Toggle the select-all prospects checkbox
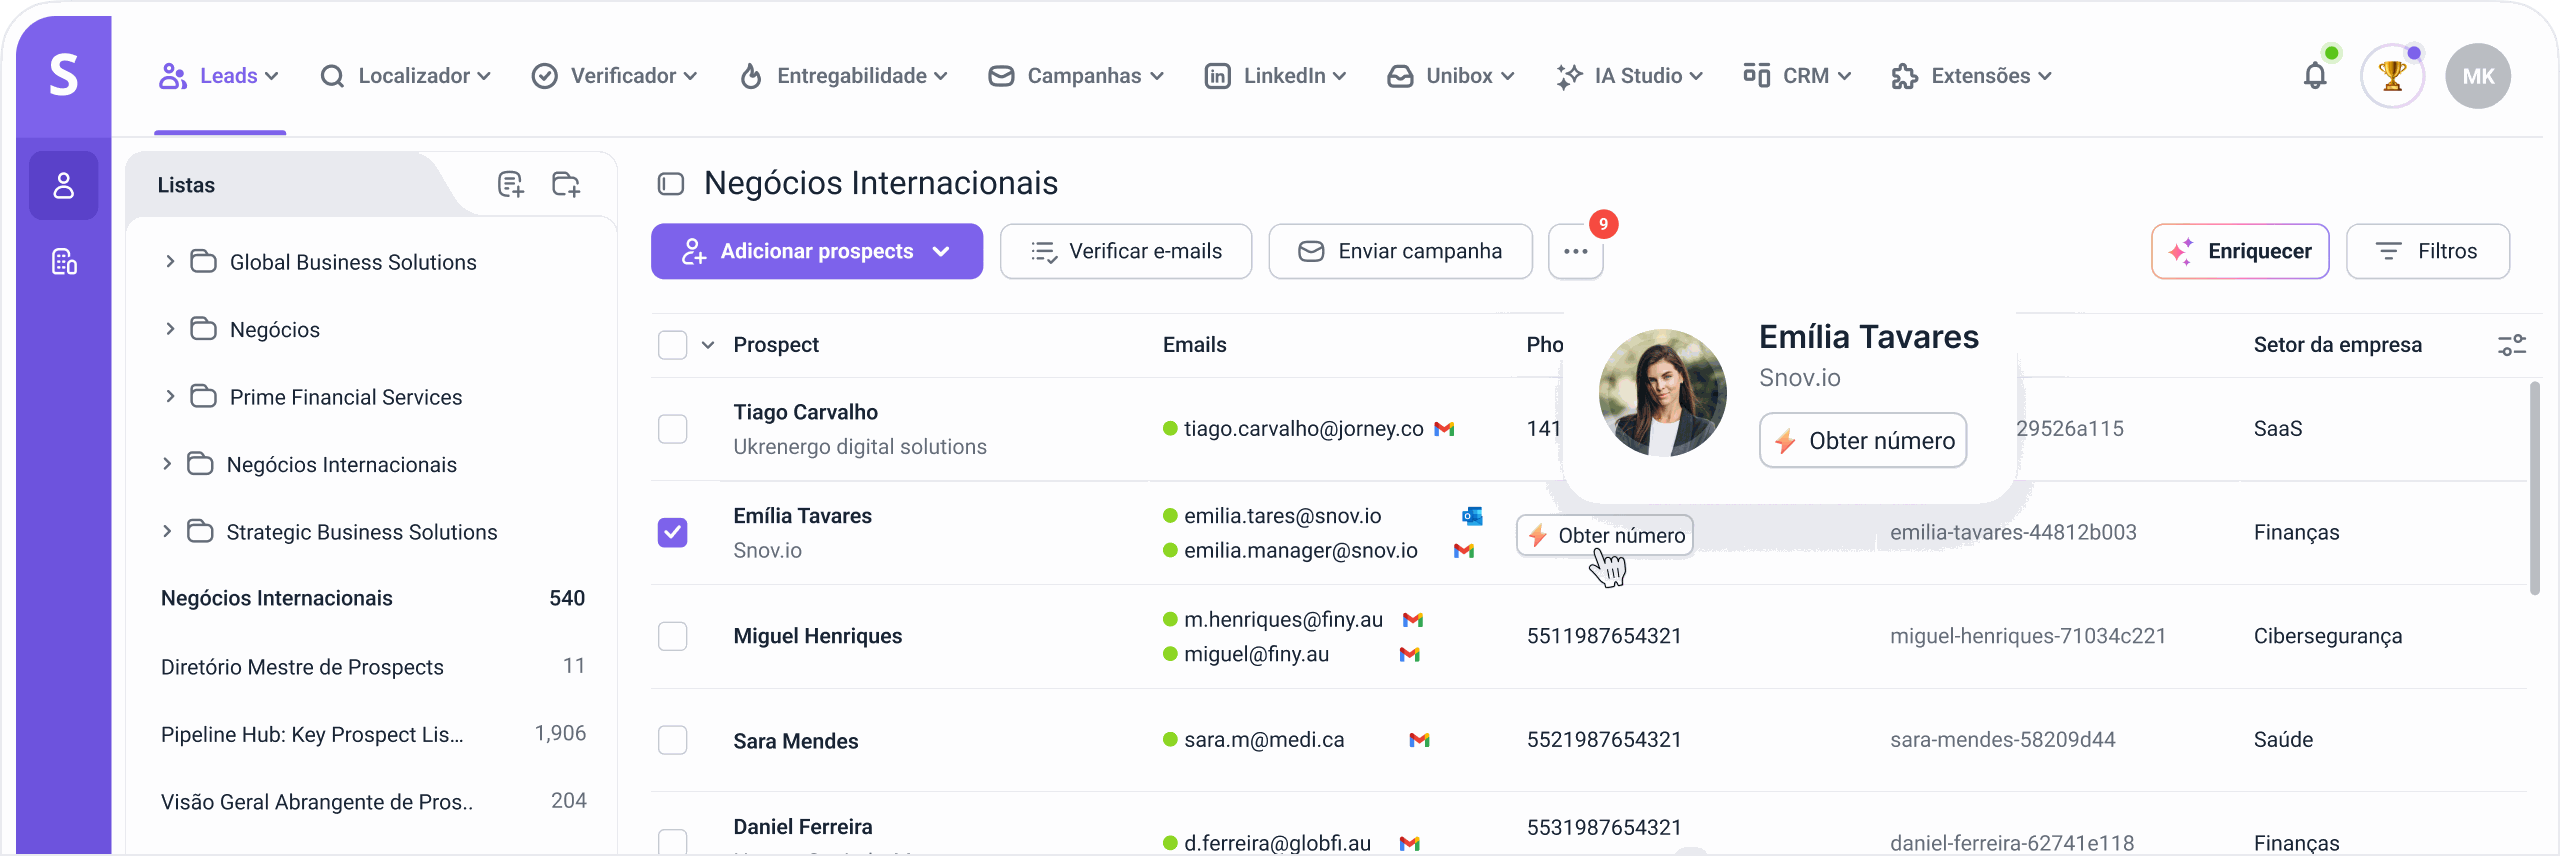This screenshot has height=856, width=2560. click(672, 345)
